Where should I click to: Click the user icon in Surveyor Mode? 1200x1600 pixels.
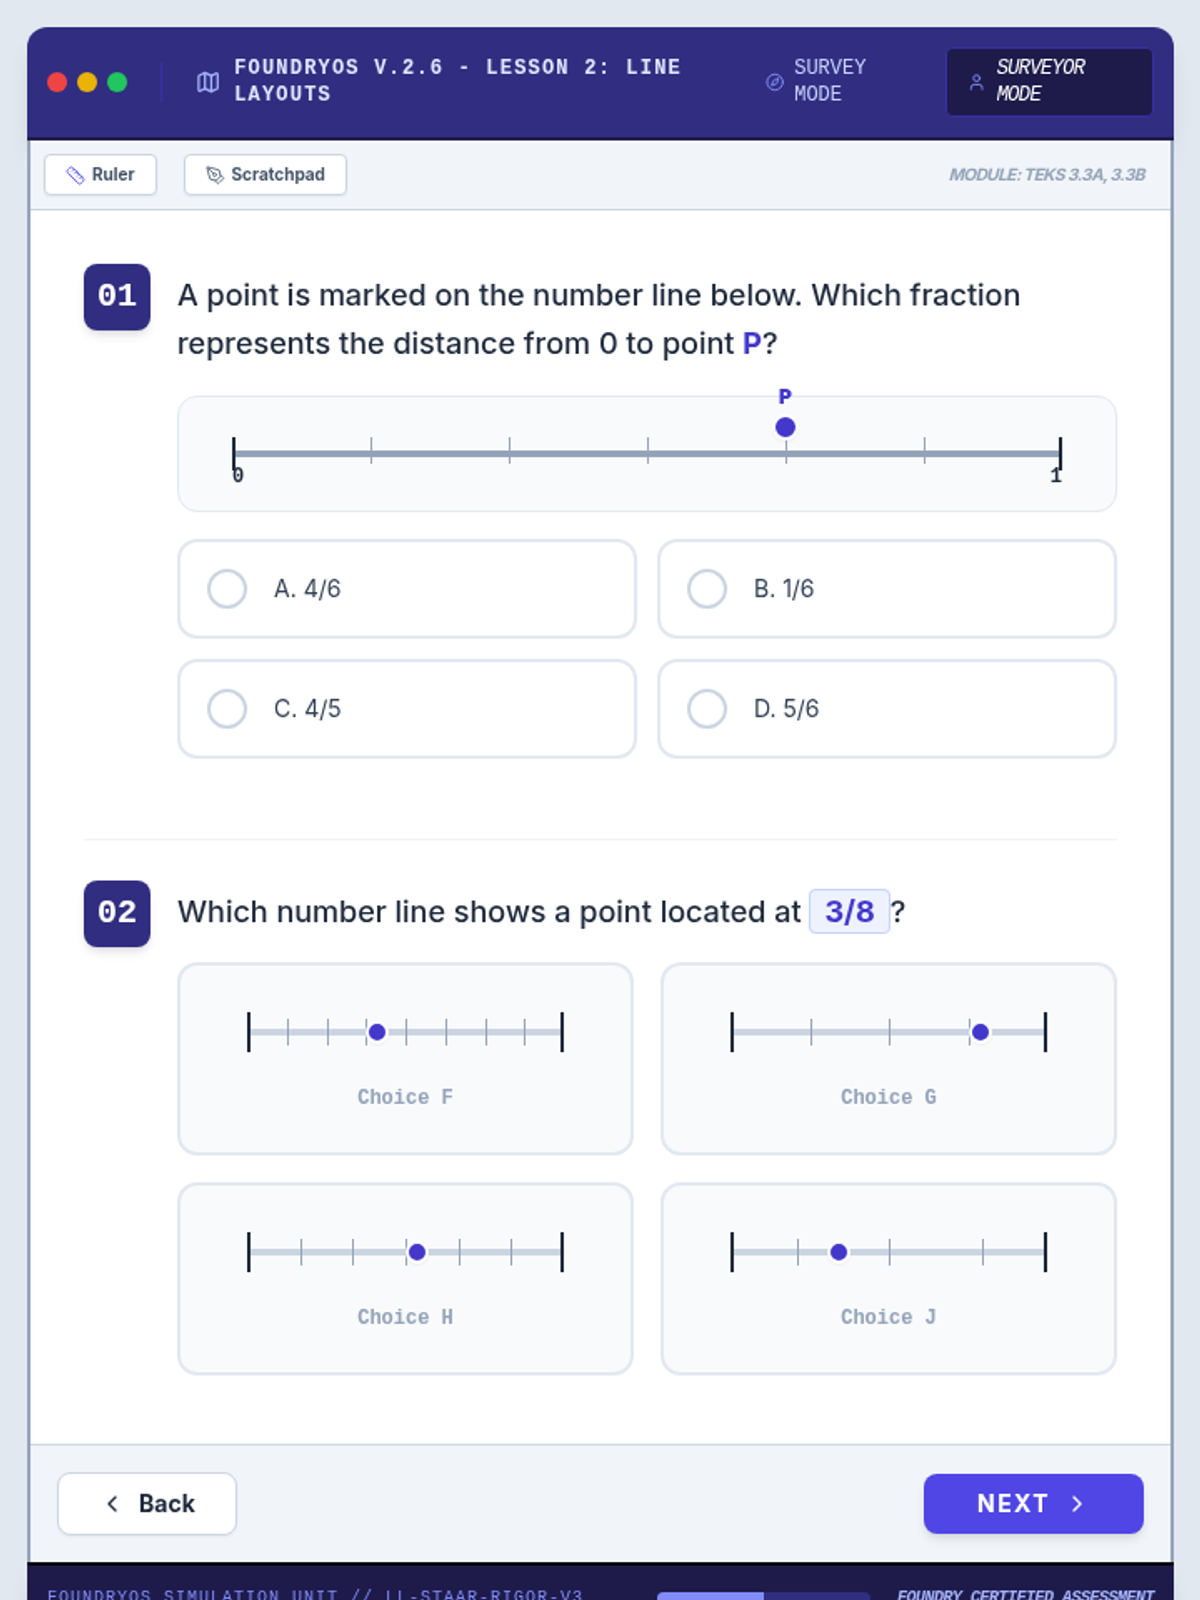pyautogui.click(x=976, y=82)
